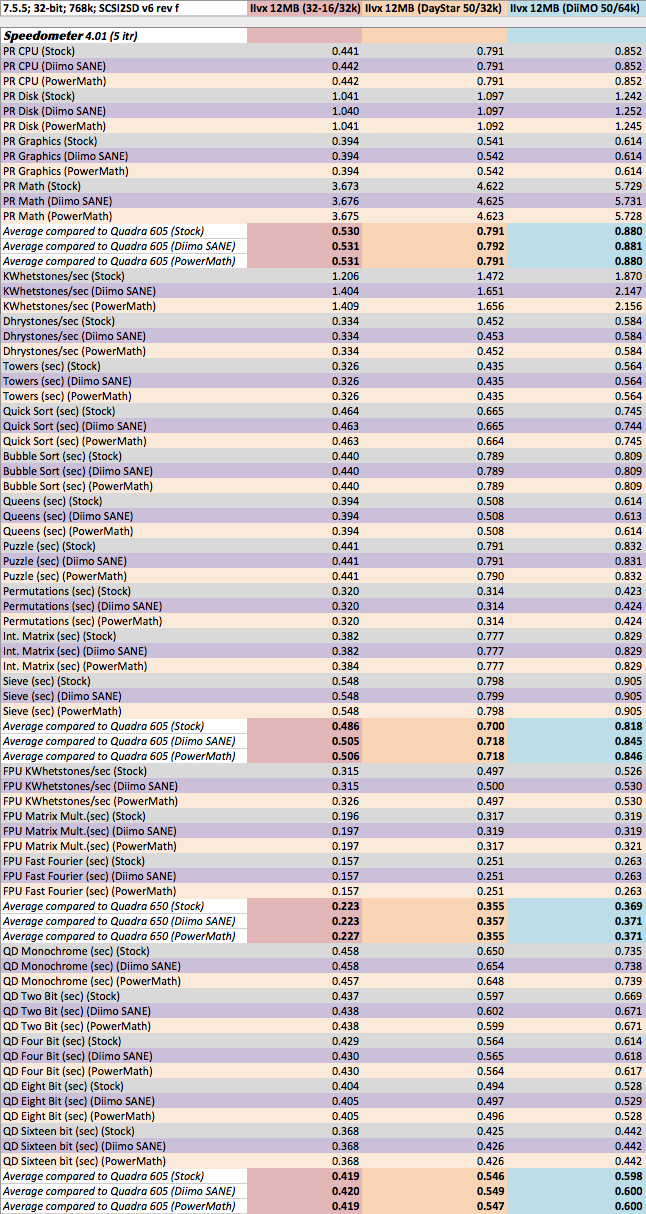Select the 'PR Math (Diimo SANE)' row label

57,201
